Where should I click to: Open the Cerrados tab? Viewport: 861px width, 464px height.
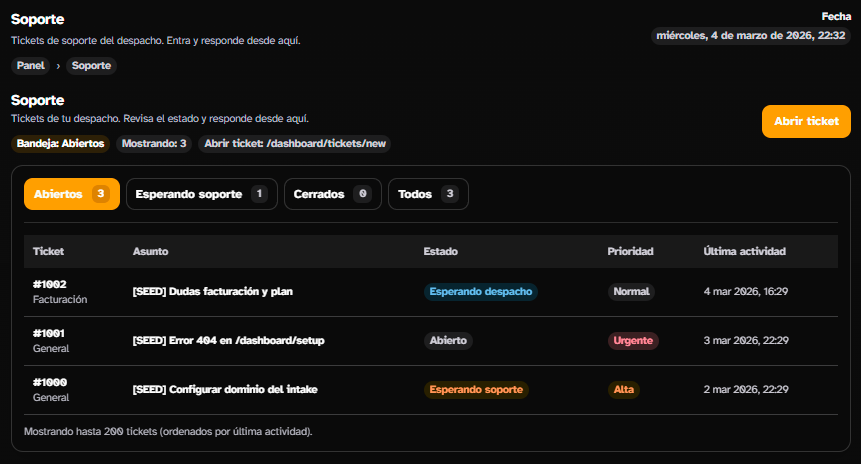(332, 194)
